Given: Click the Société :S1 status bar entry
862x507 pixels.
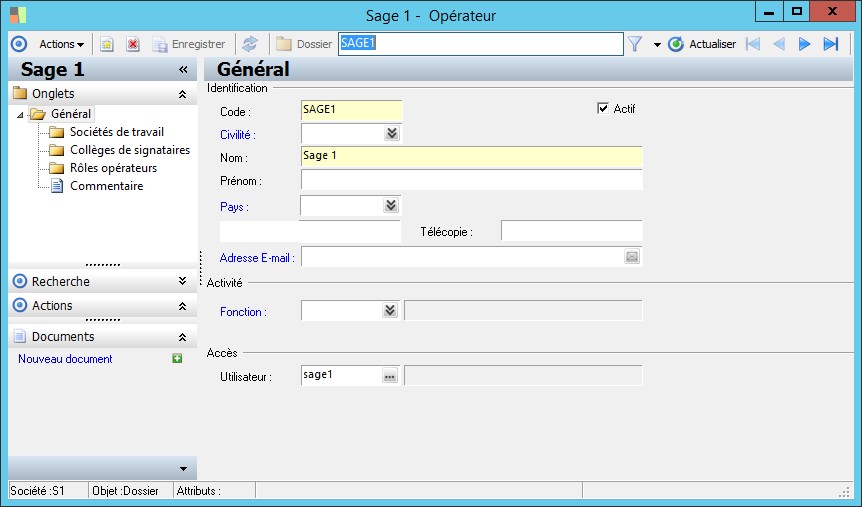Looking at the screenshot, I should (x=37, y=491).
